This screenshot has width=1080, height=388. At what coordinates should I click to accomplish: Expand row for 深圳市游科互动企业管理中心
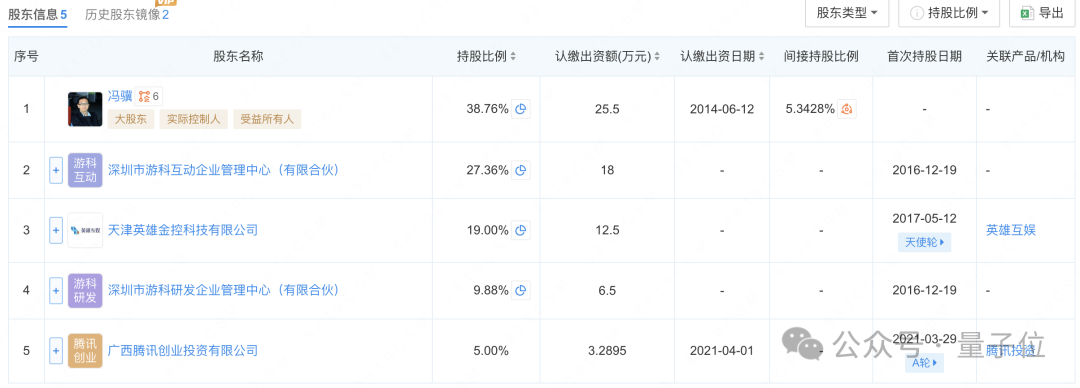coord(56,170)
